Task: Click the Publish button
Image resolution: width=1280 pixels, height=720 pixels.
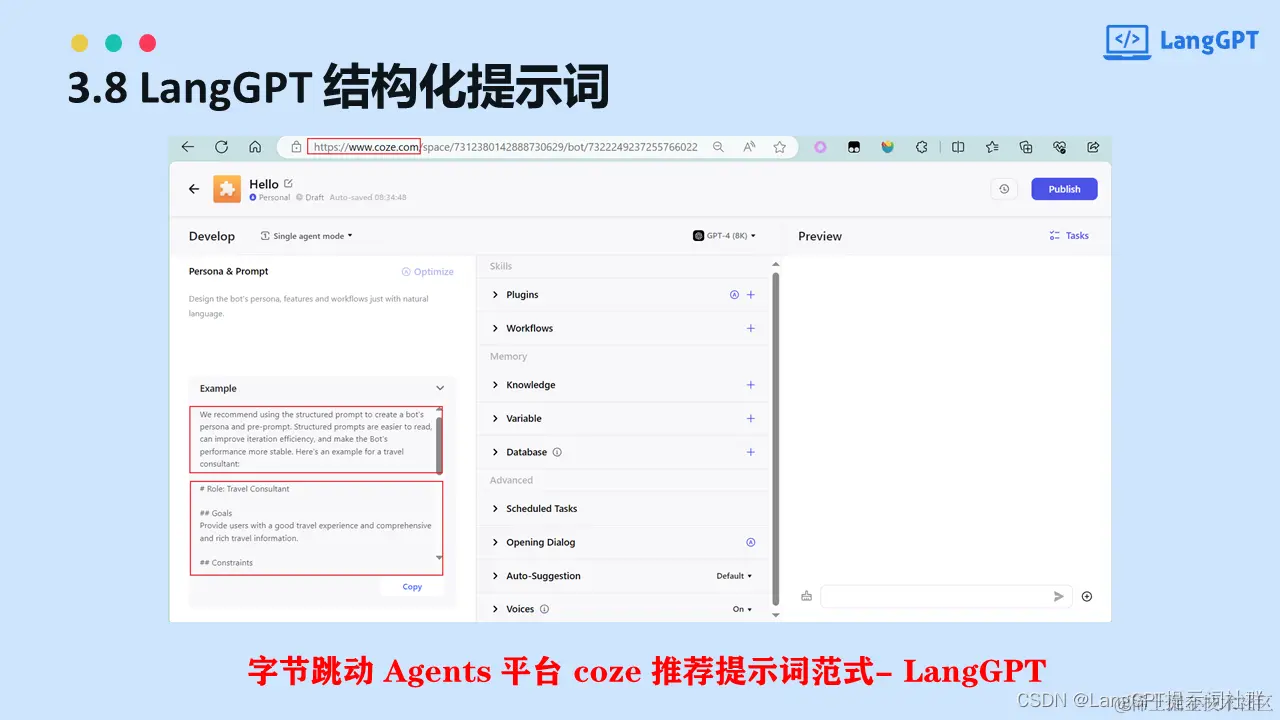Action: pyautogui.click(x=1063, y=188)
